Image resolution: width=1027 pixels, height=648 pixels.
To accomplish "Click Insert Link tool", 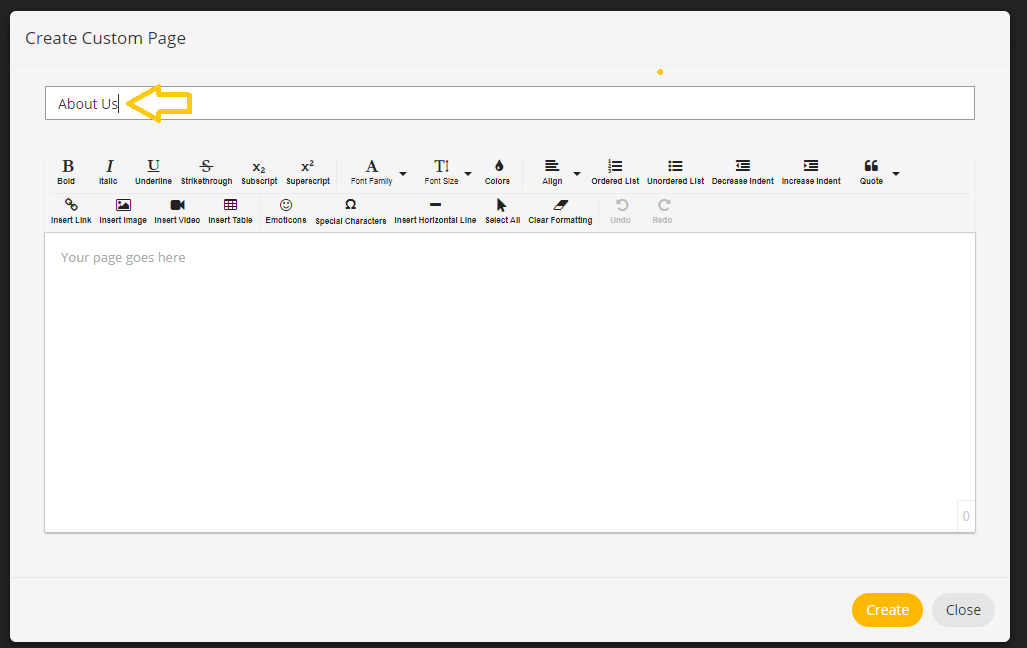I will pyautogui.click(x=71, y=212).
